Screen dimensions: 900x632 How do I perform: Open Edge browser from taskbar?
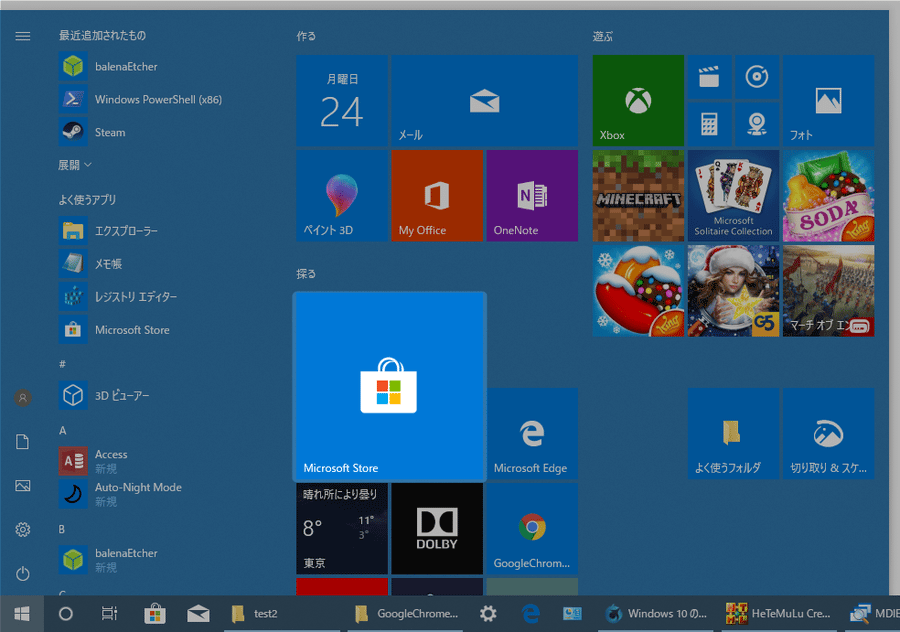click(531, 614)
